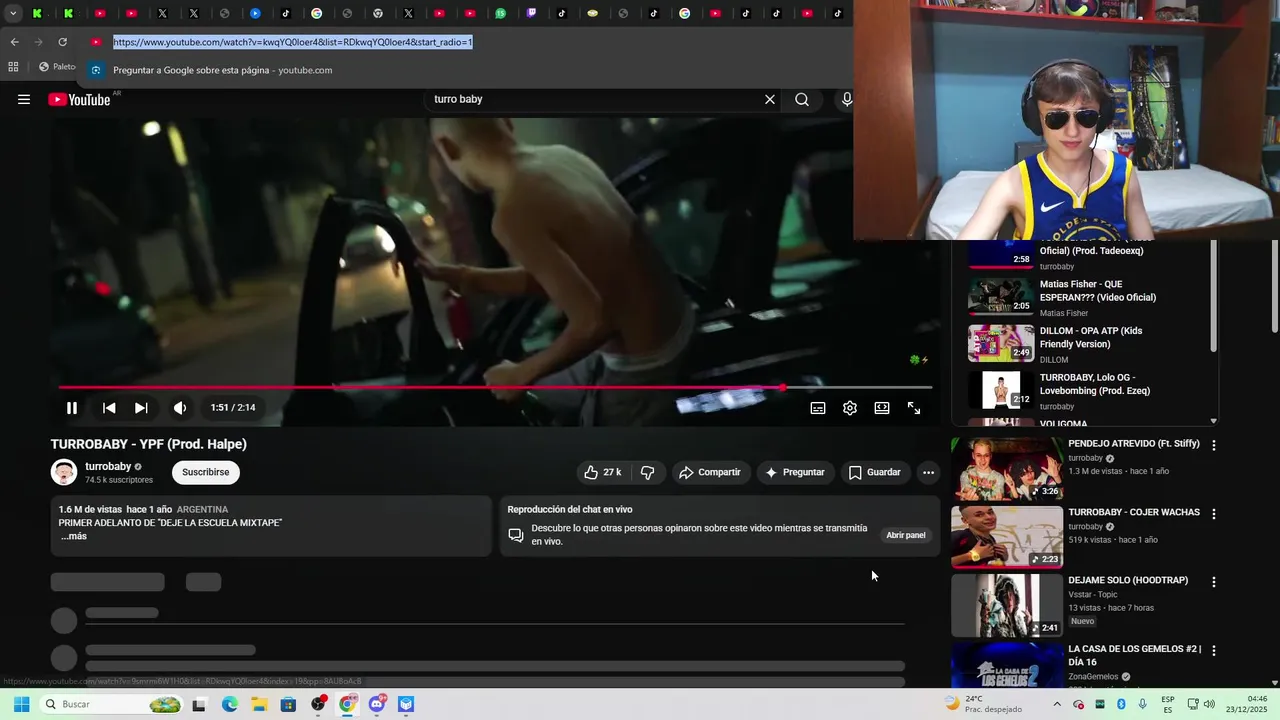This screenshot has height=720, width=1280.
Task: Open options for COJER WACHAS video
Action: coord(1214,514)
